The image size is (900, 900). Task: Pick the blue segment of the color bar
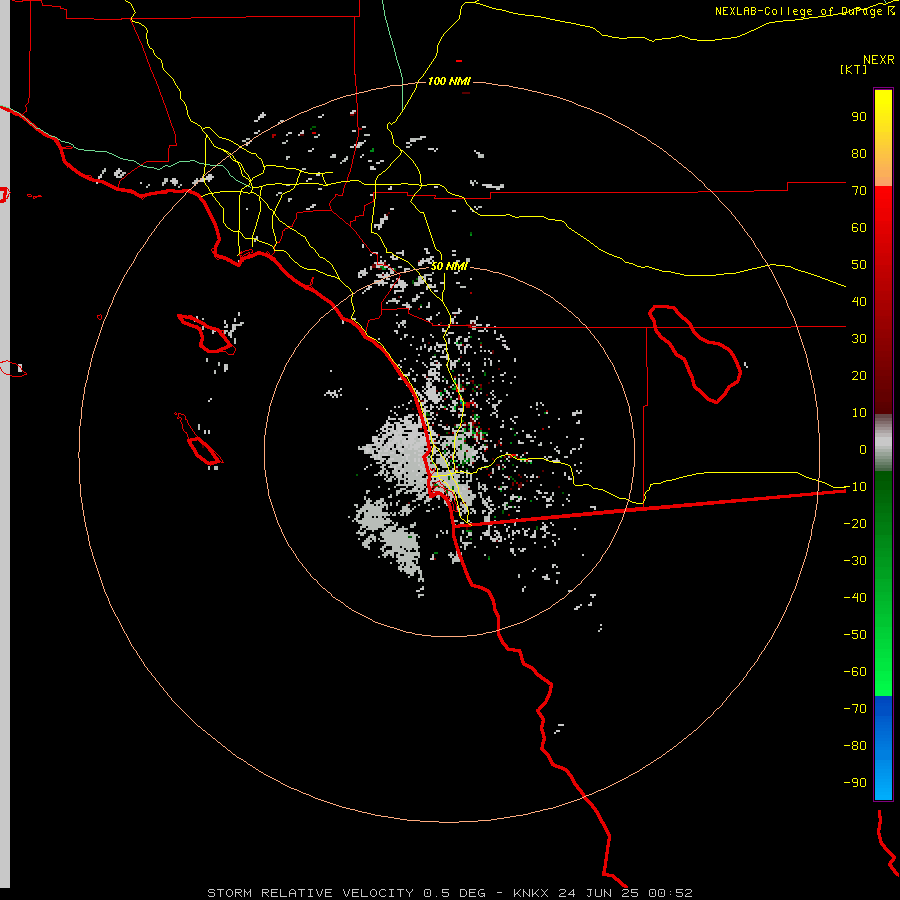[x=883, y=747]
